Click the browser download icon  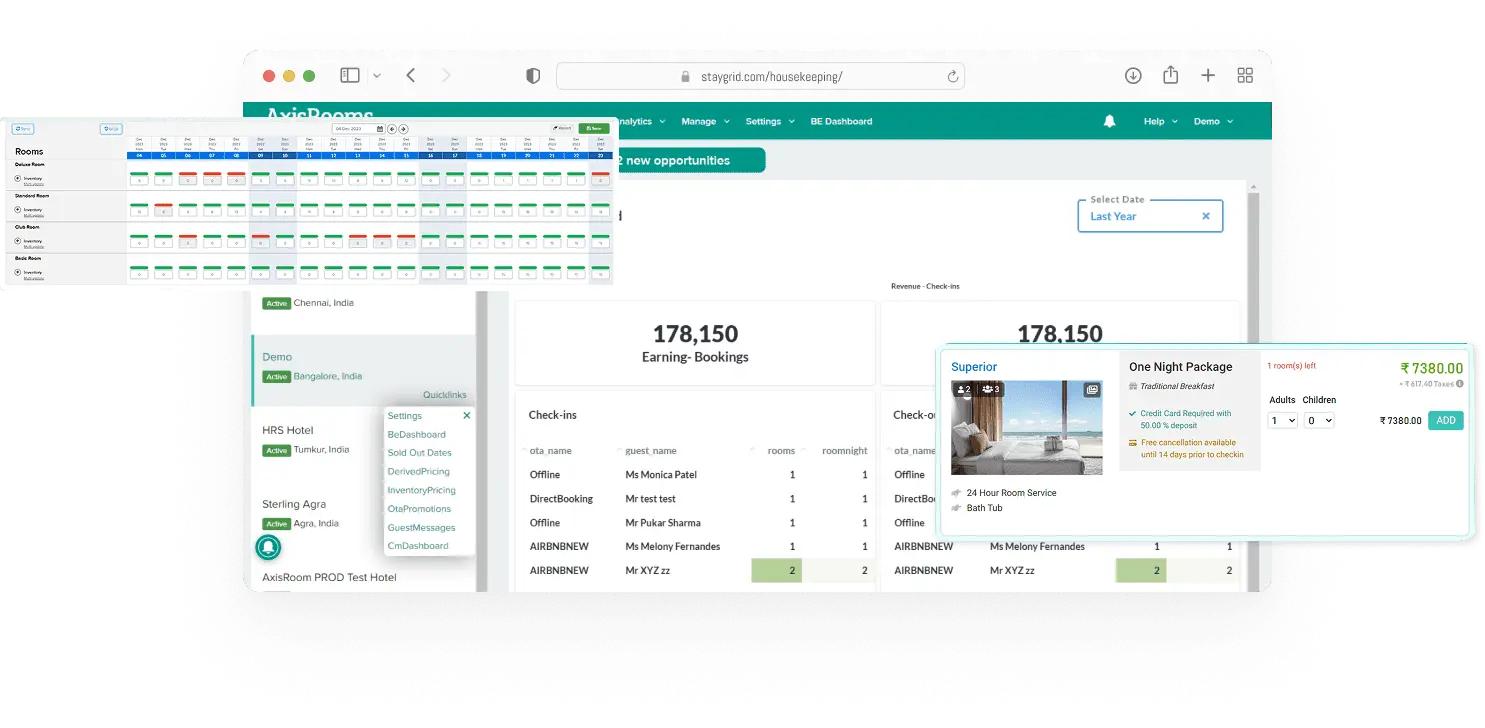pos(1133,76)
